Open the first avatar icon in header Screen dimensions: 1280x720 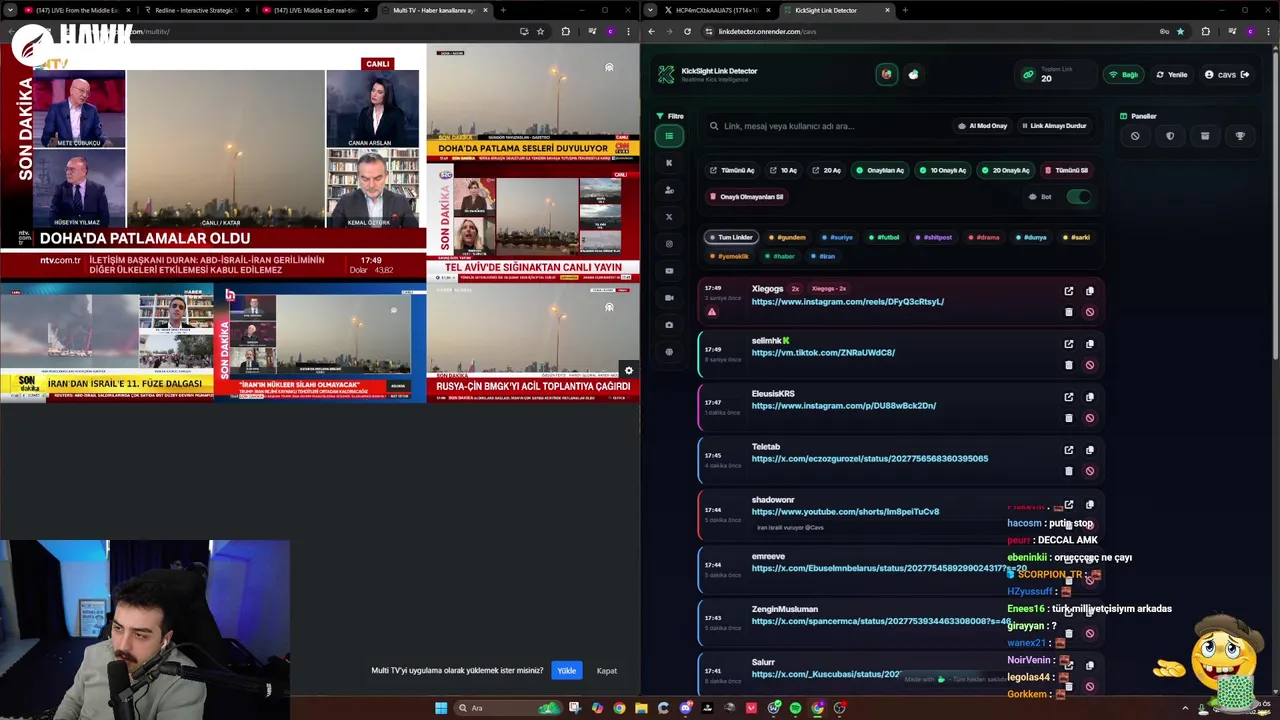(x=886, y=75)
